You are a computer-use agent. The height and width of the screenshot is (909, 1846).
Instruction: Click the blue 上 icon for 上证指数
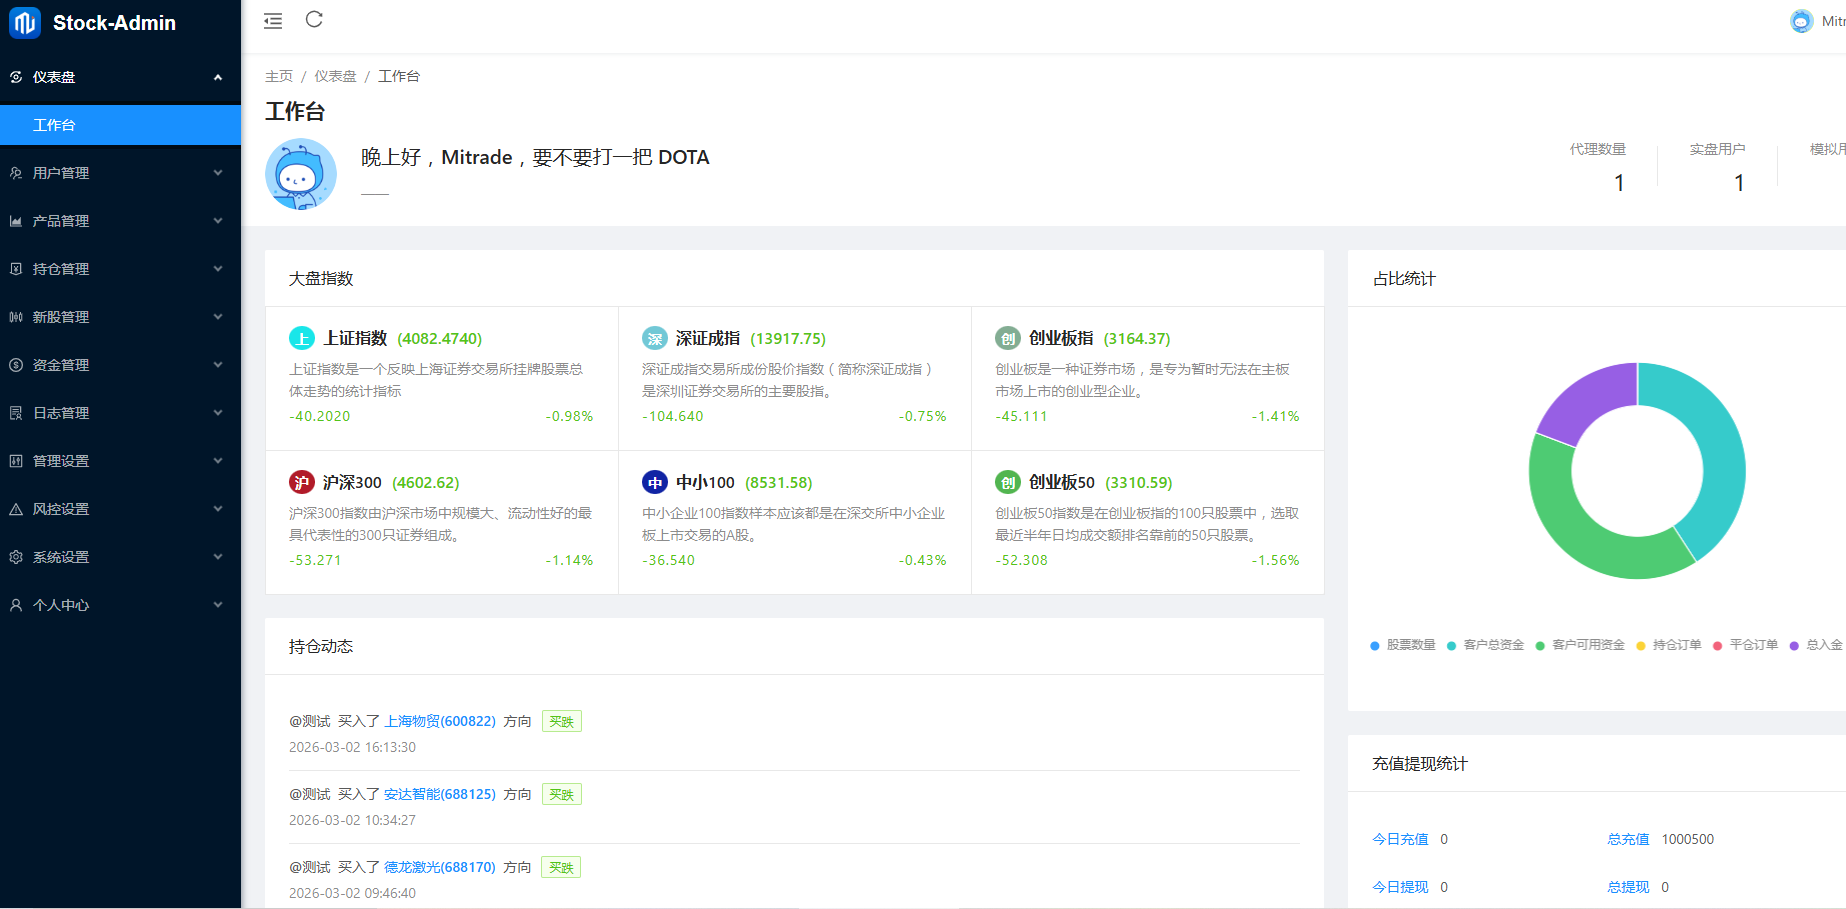pos(301,339)
